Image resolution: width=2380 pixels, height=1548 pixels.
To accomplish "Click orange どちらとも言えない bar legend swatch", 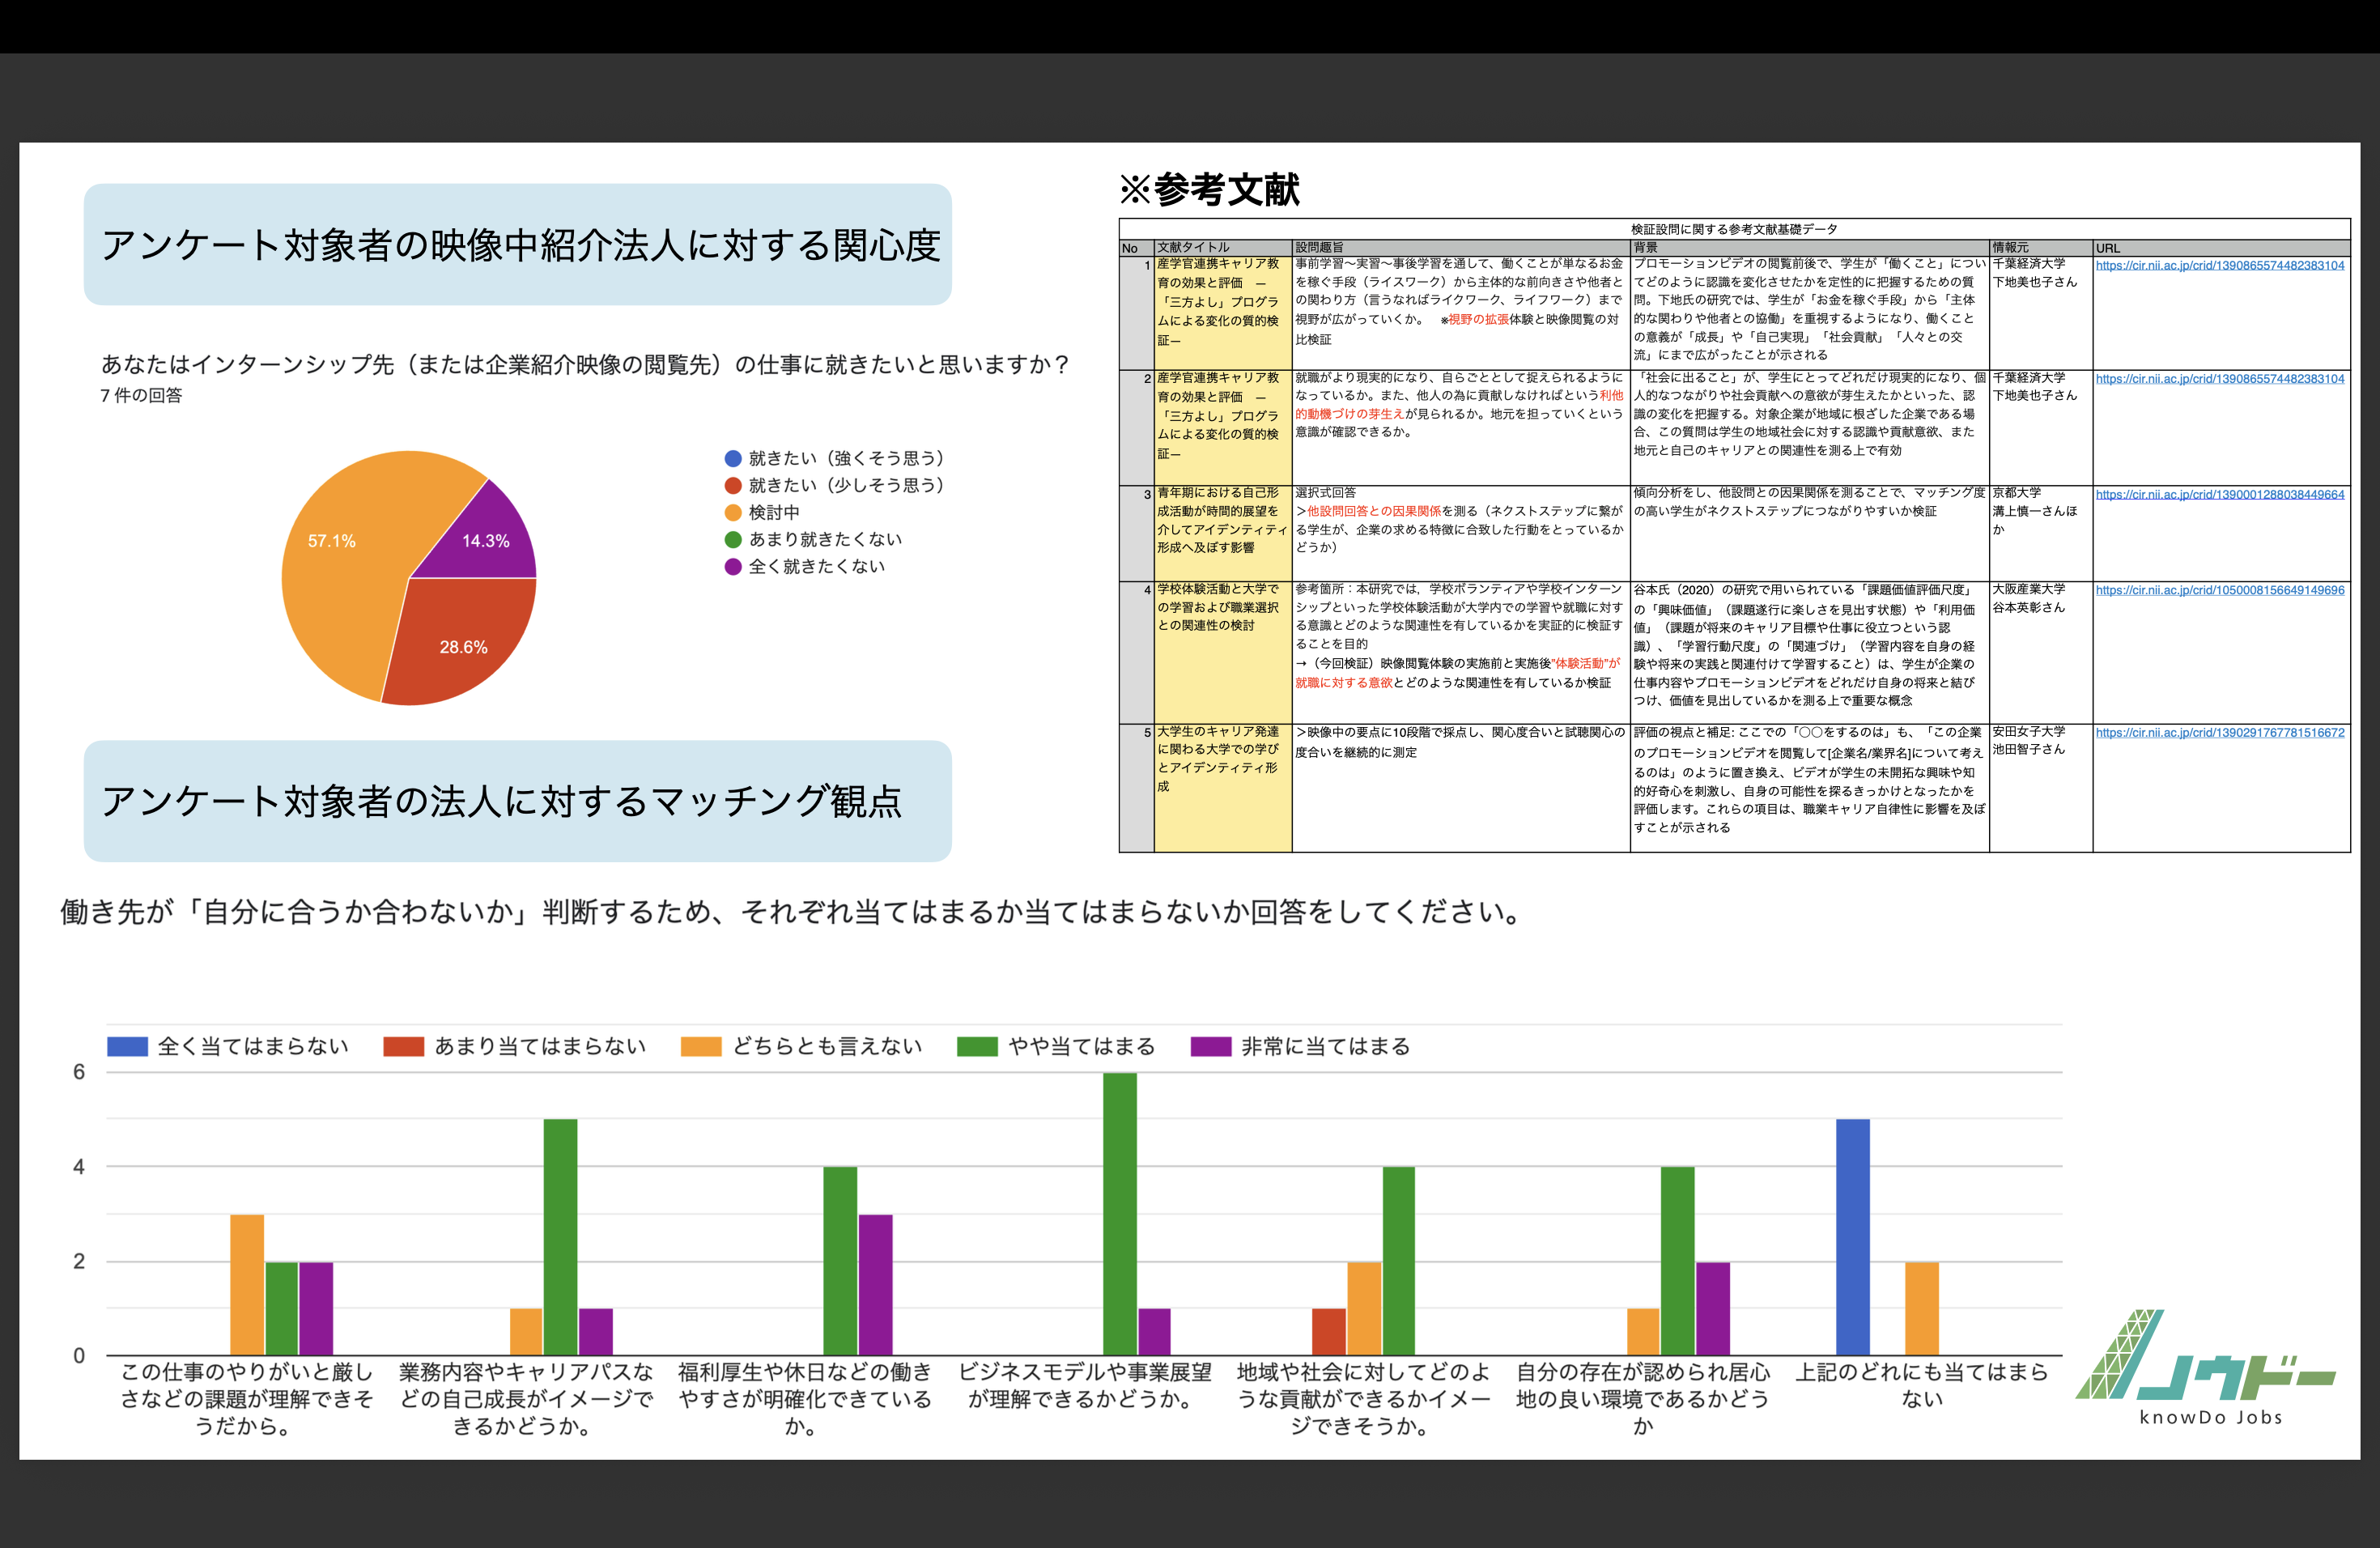I will pos(700,1046).
